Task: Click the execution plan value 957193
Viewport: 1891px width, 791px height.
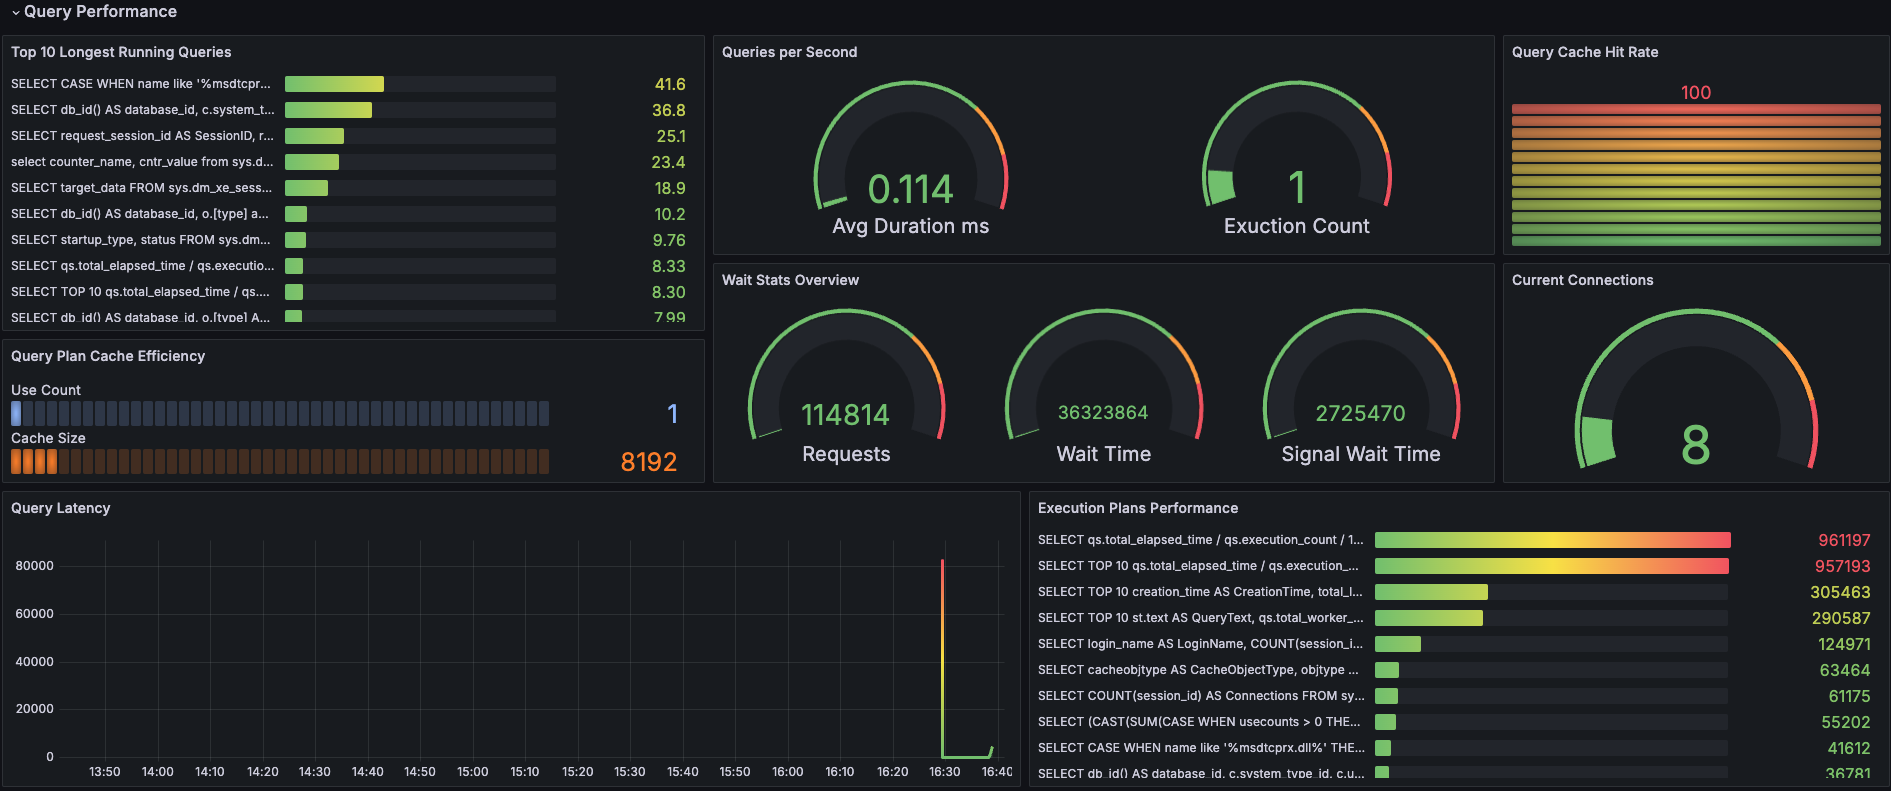Action: click(x=1843, y=566)
